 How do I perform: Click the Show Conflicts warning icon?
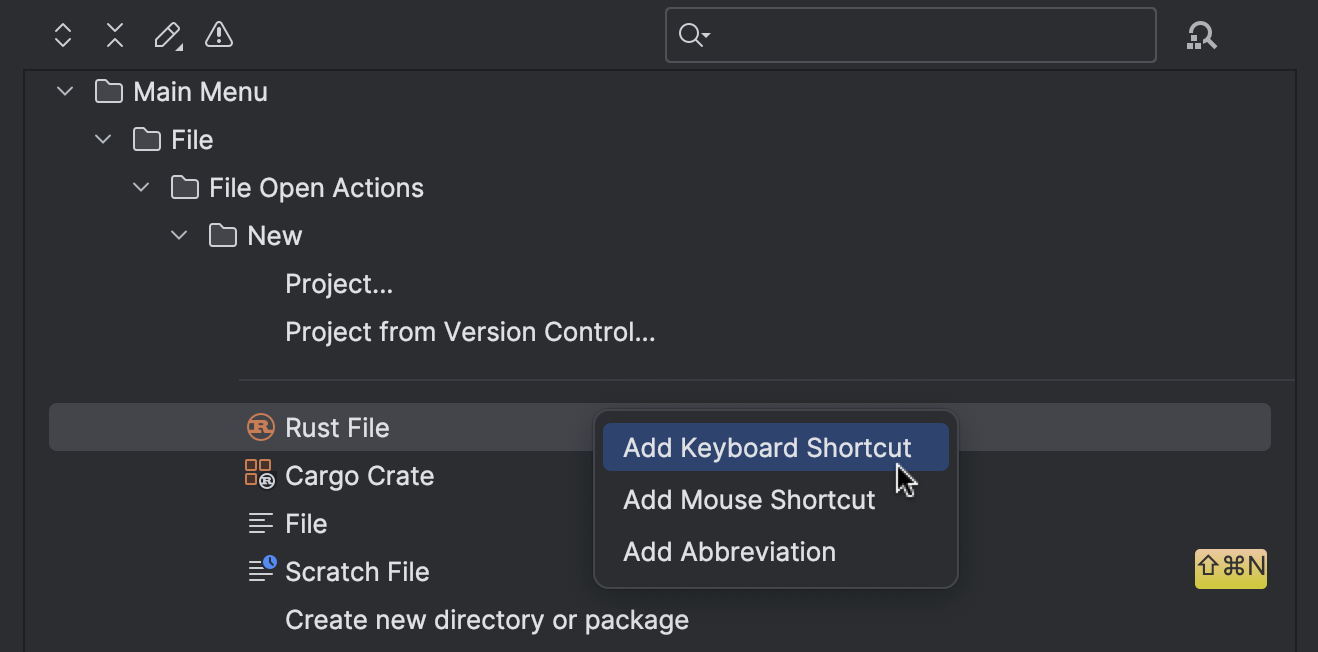[218, 35]
